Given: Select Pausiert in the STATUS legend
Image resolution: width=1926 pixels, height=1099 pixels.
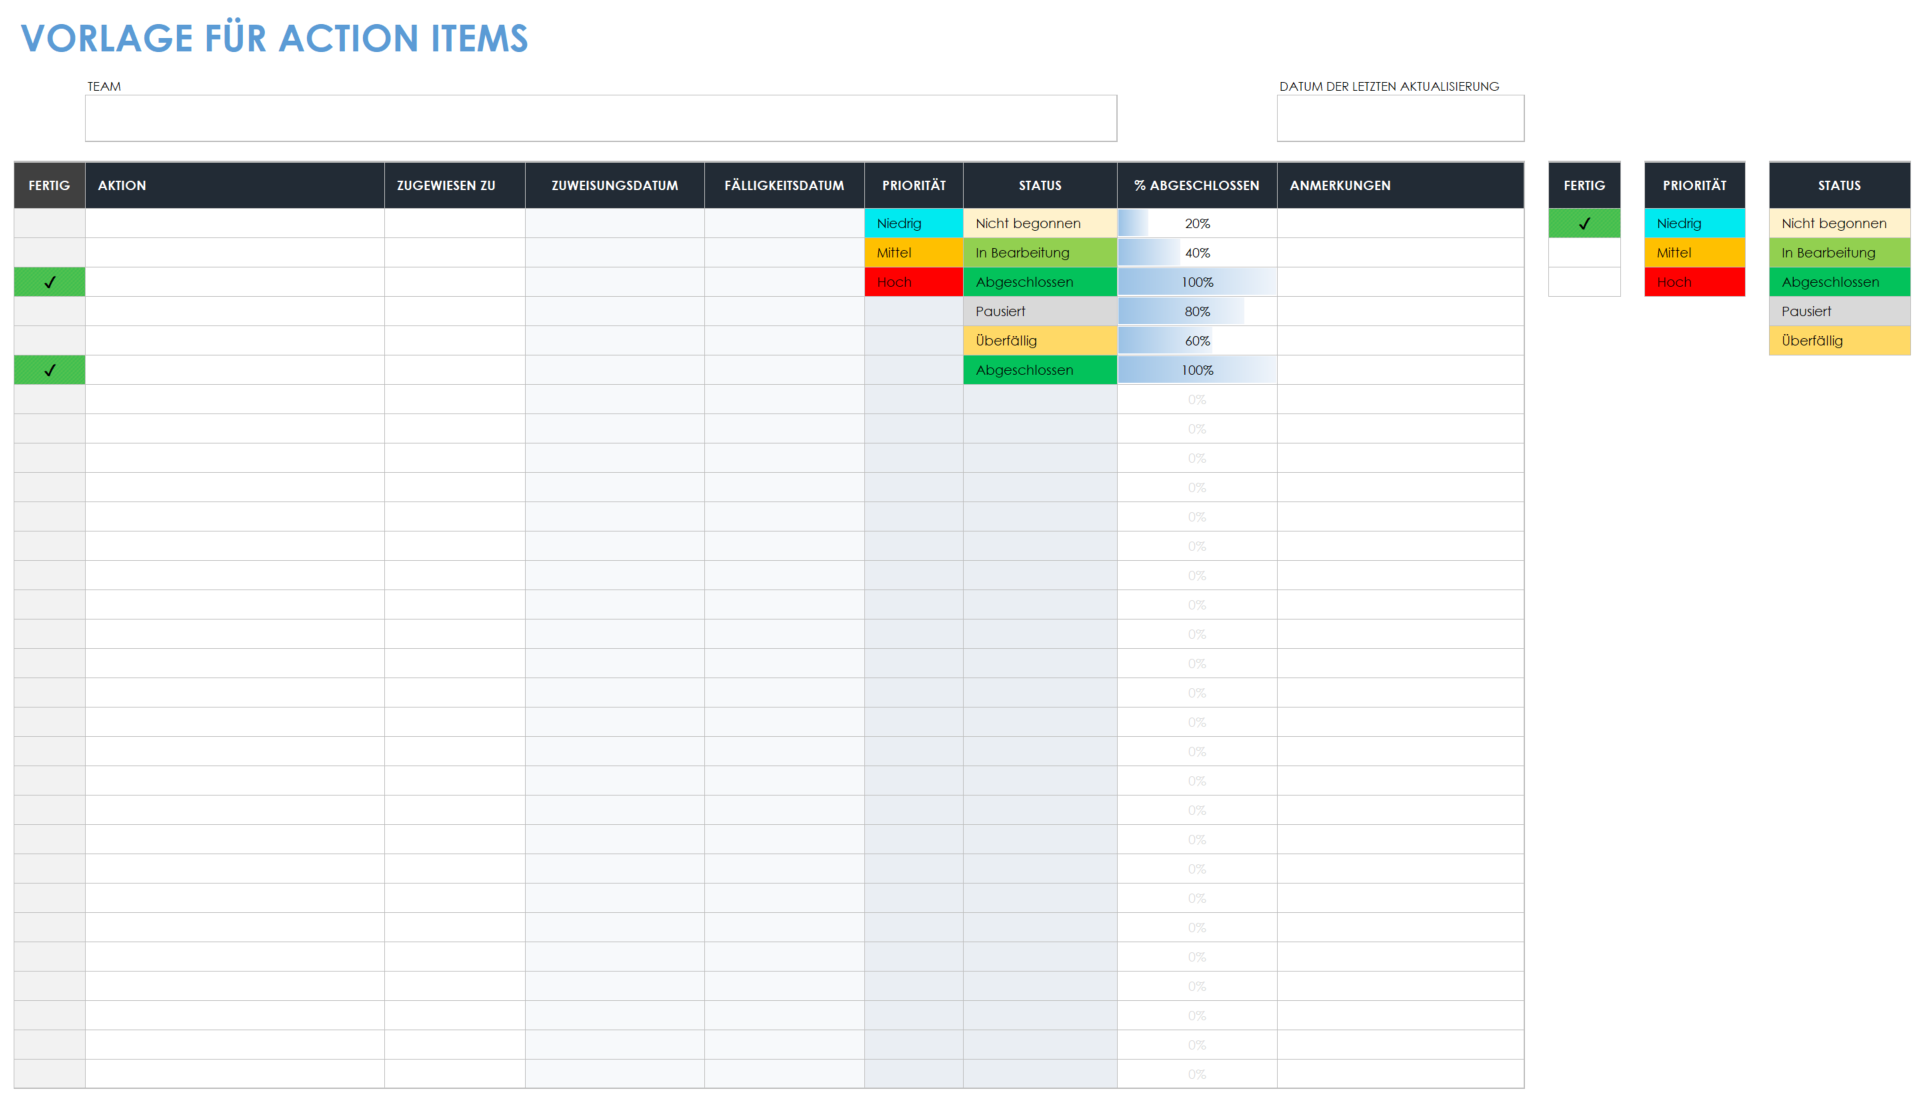Looking at the screenshot, I should (x=1839, y=311).
